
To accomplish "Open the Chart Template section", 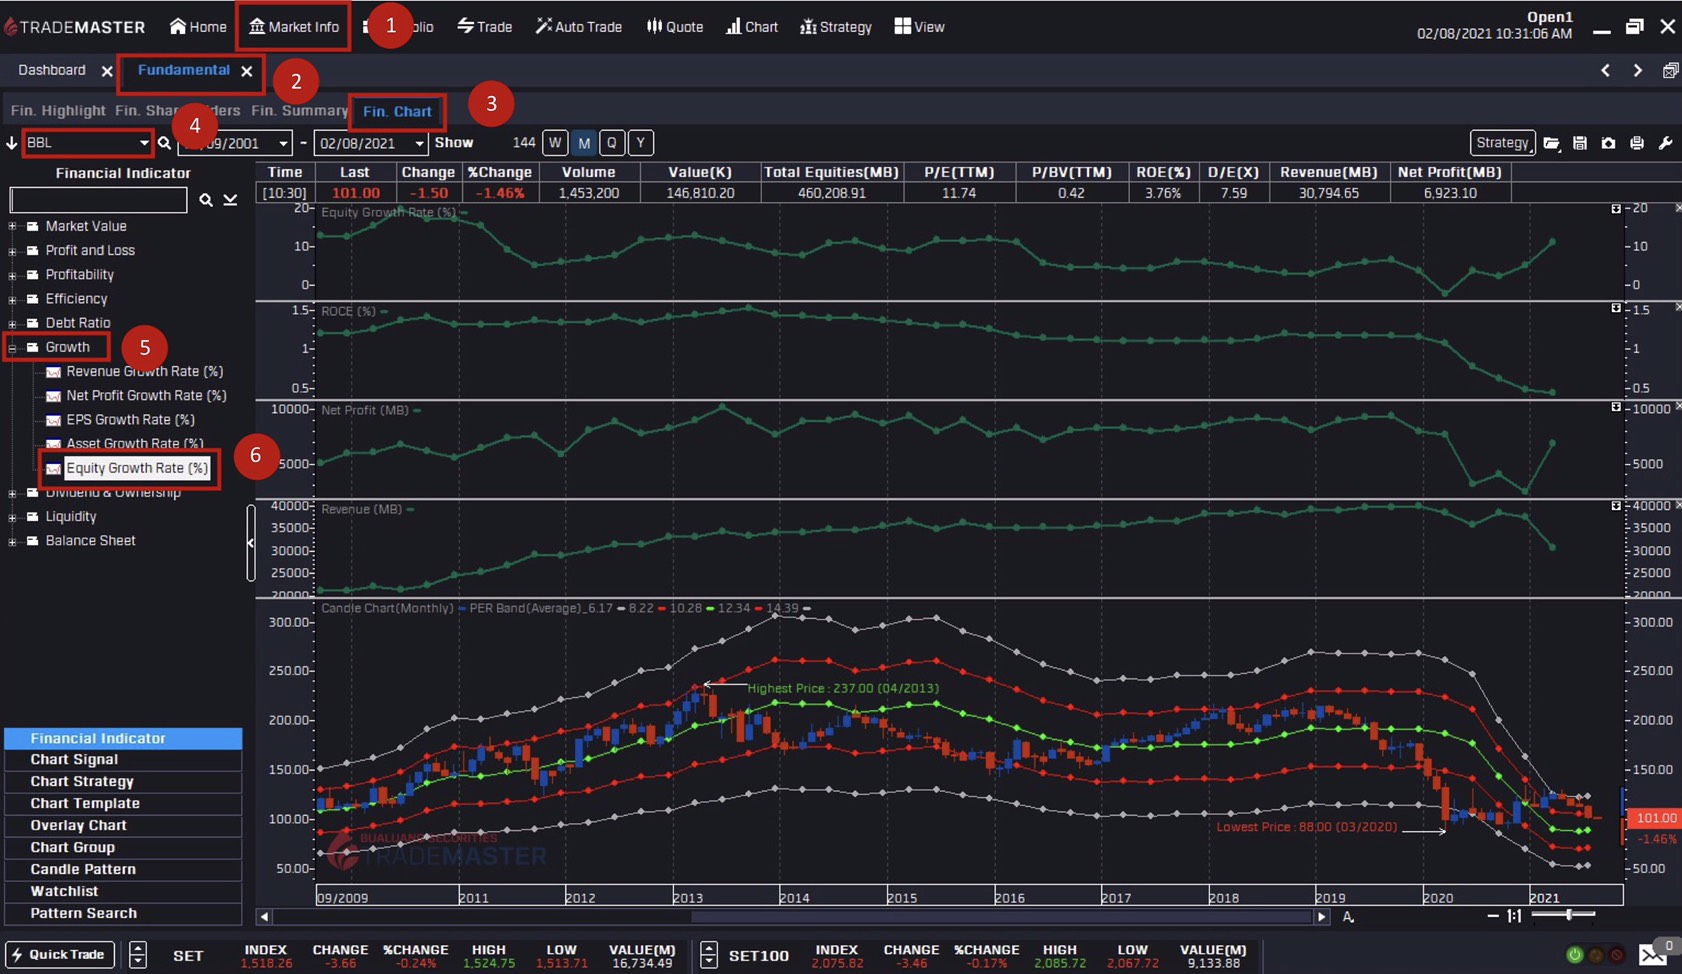I will [123, 804].
